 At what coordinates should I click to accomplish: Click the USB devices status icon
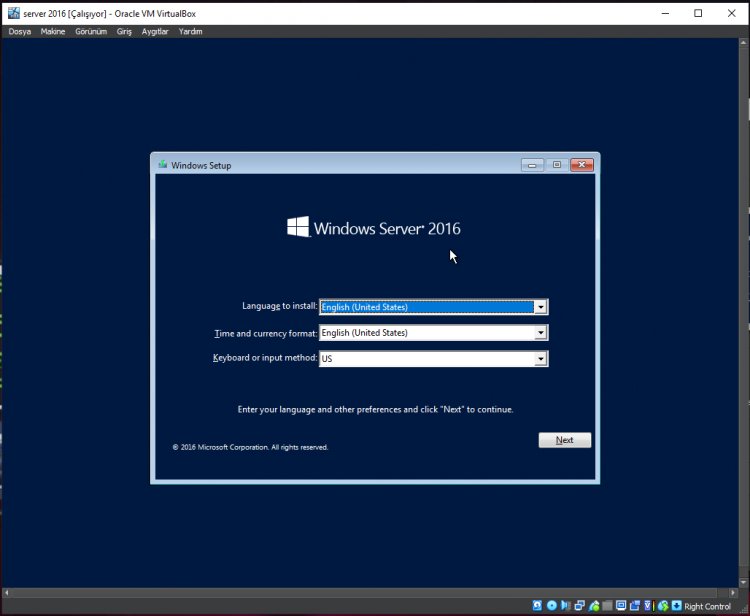[x=594, y=606]
